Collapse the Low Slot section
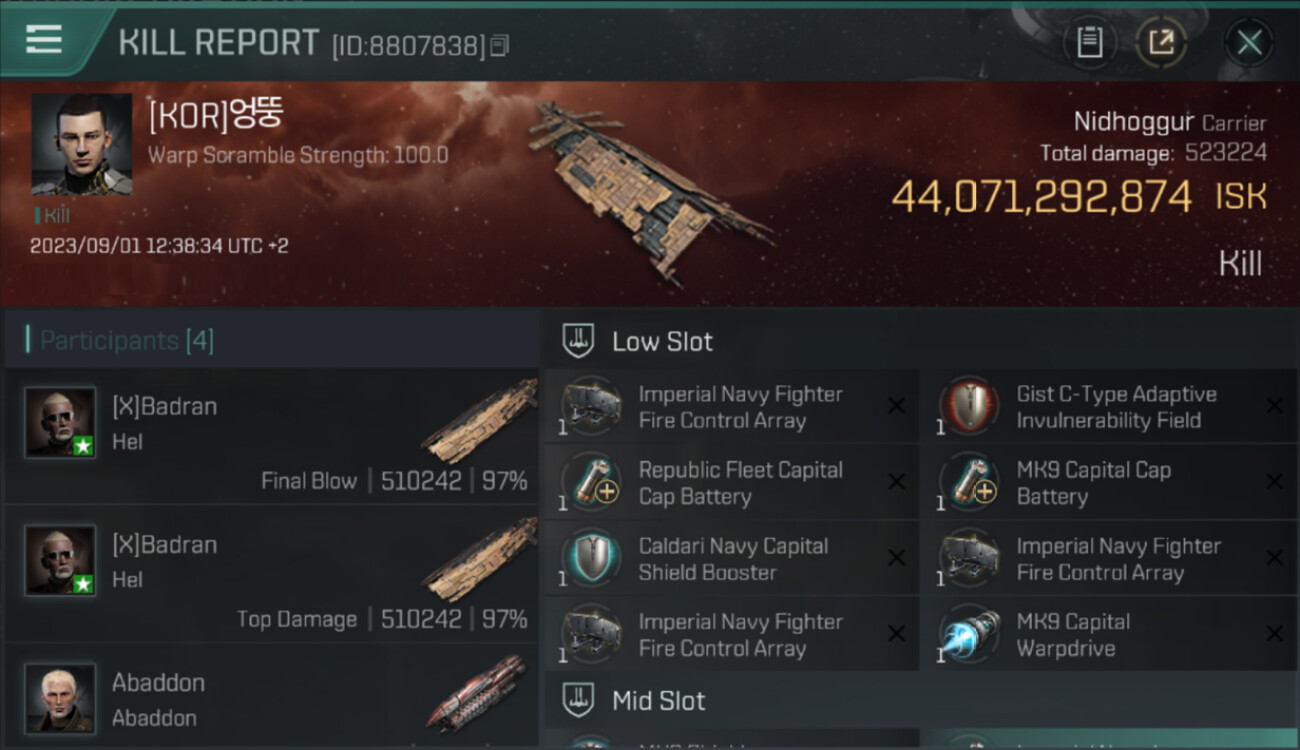Screen dimensions: 1300x750 pos(662,342)
